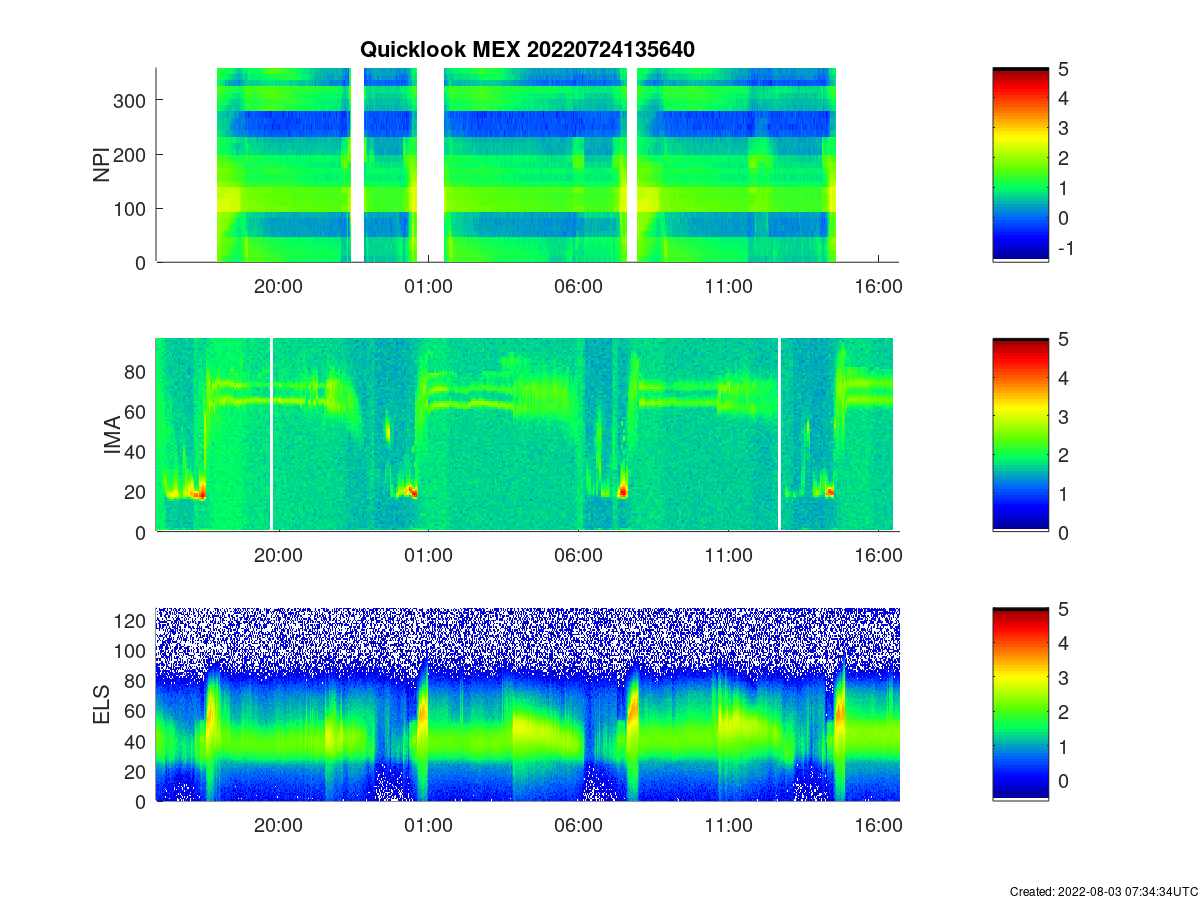
Task: Click the 3 tick on IMA colorbar
Action: (1063, 416)
